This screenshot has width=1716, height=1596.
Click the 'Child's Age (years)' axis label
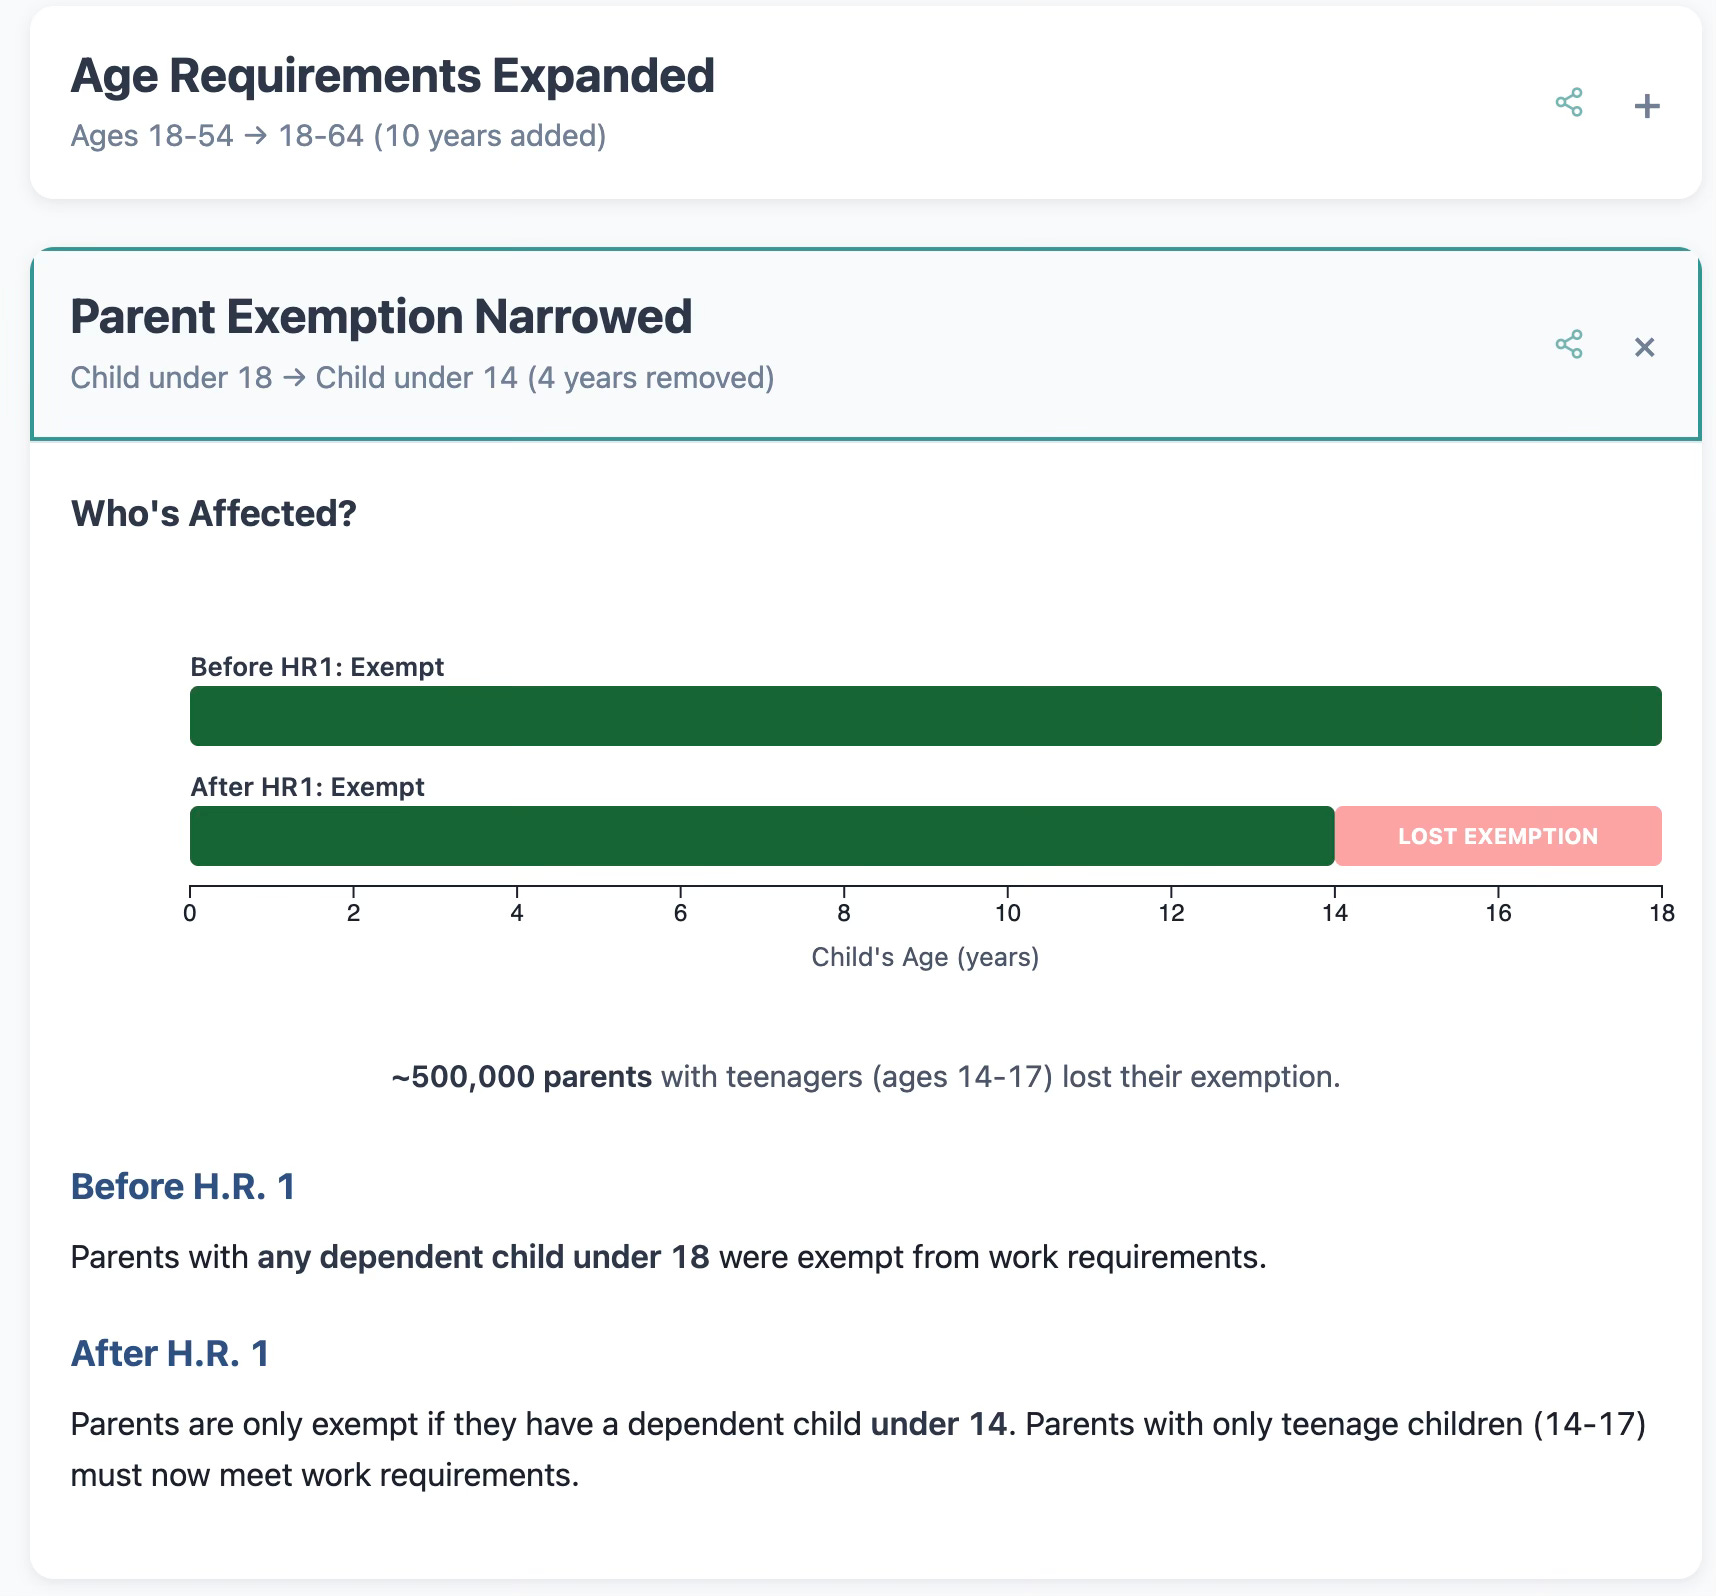[925, 957]
